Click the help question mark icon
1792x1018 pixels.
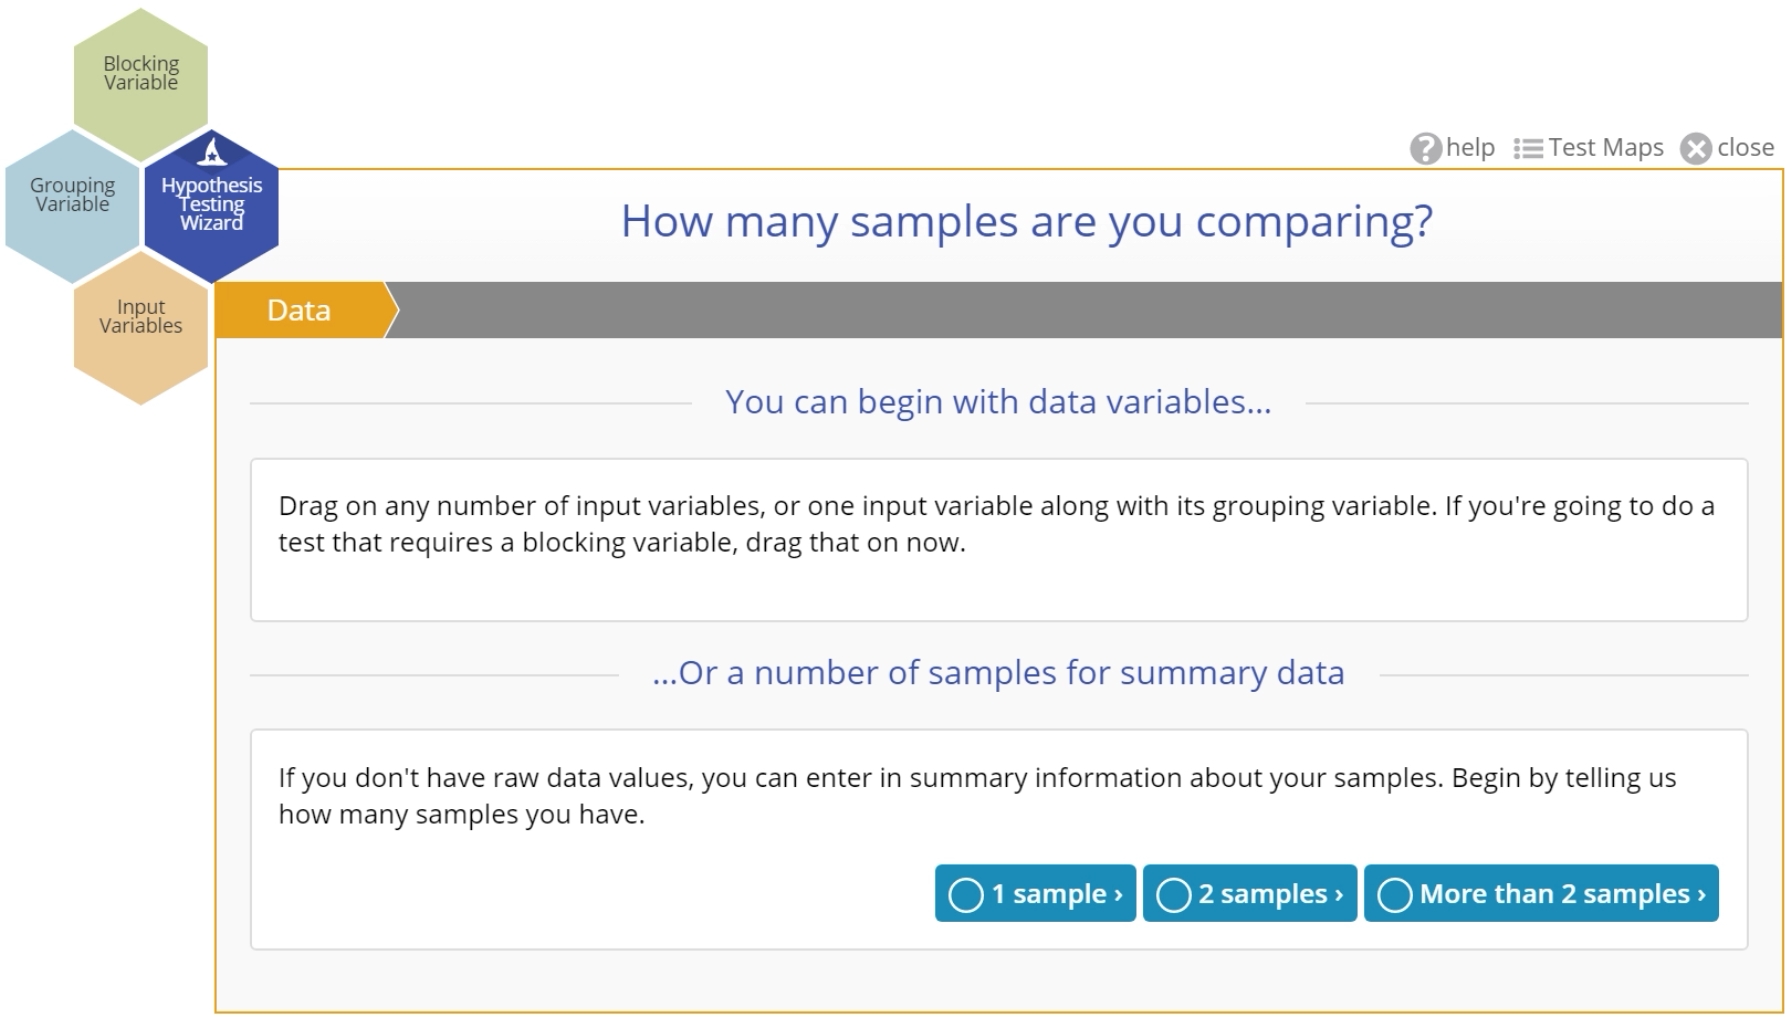coord(1425,149)
